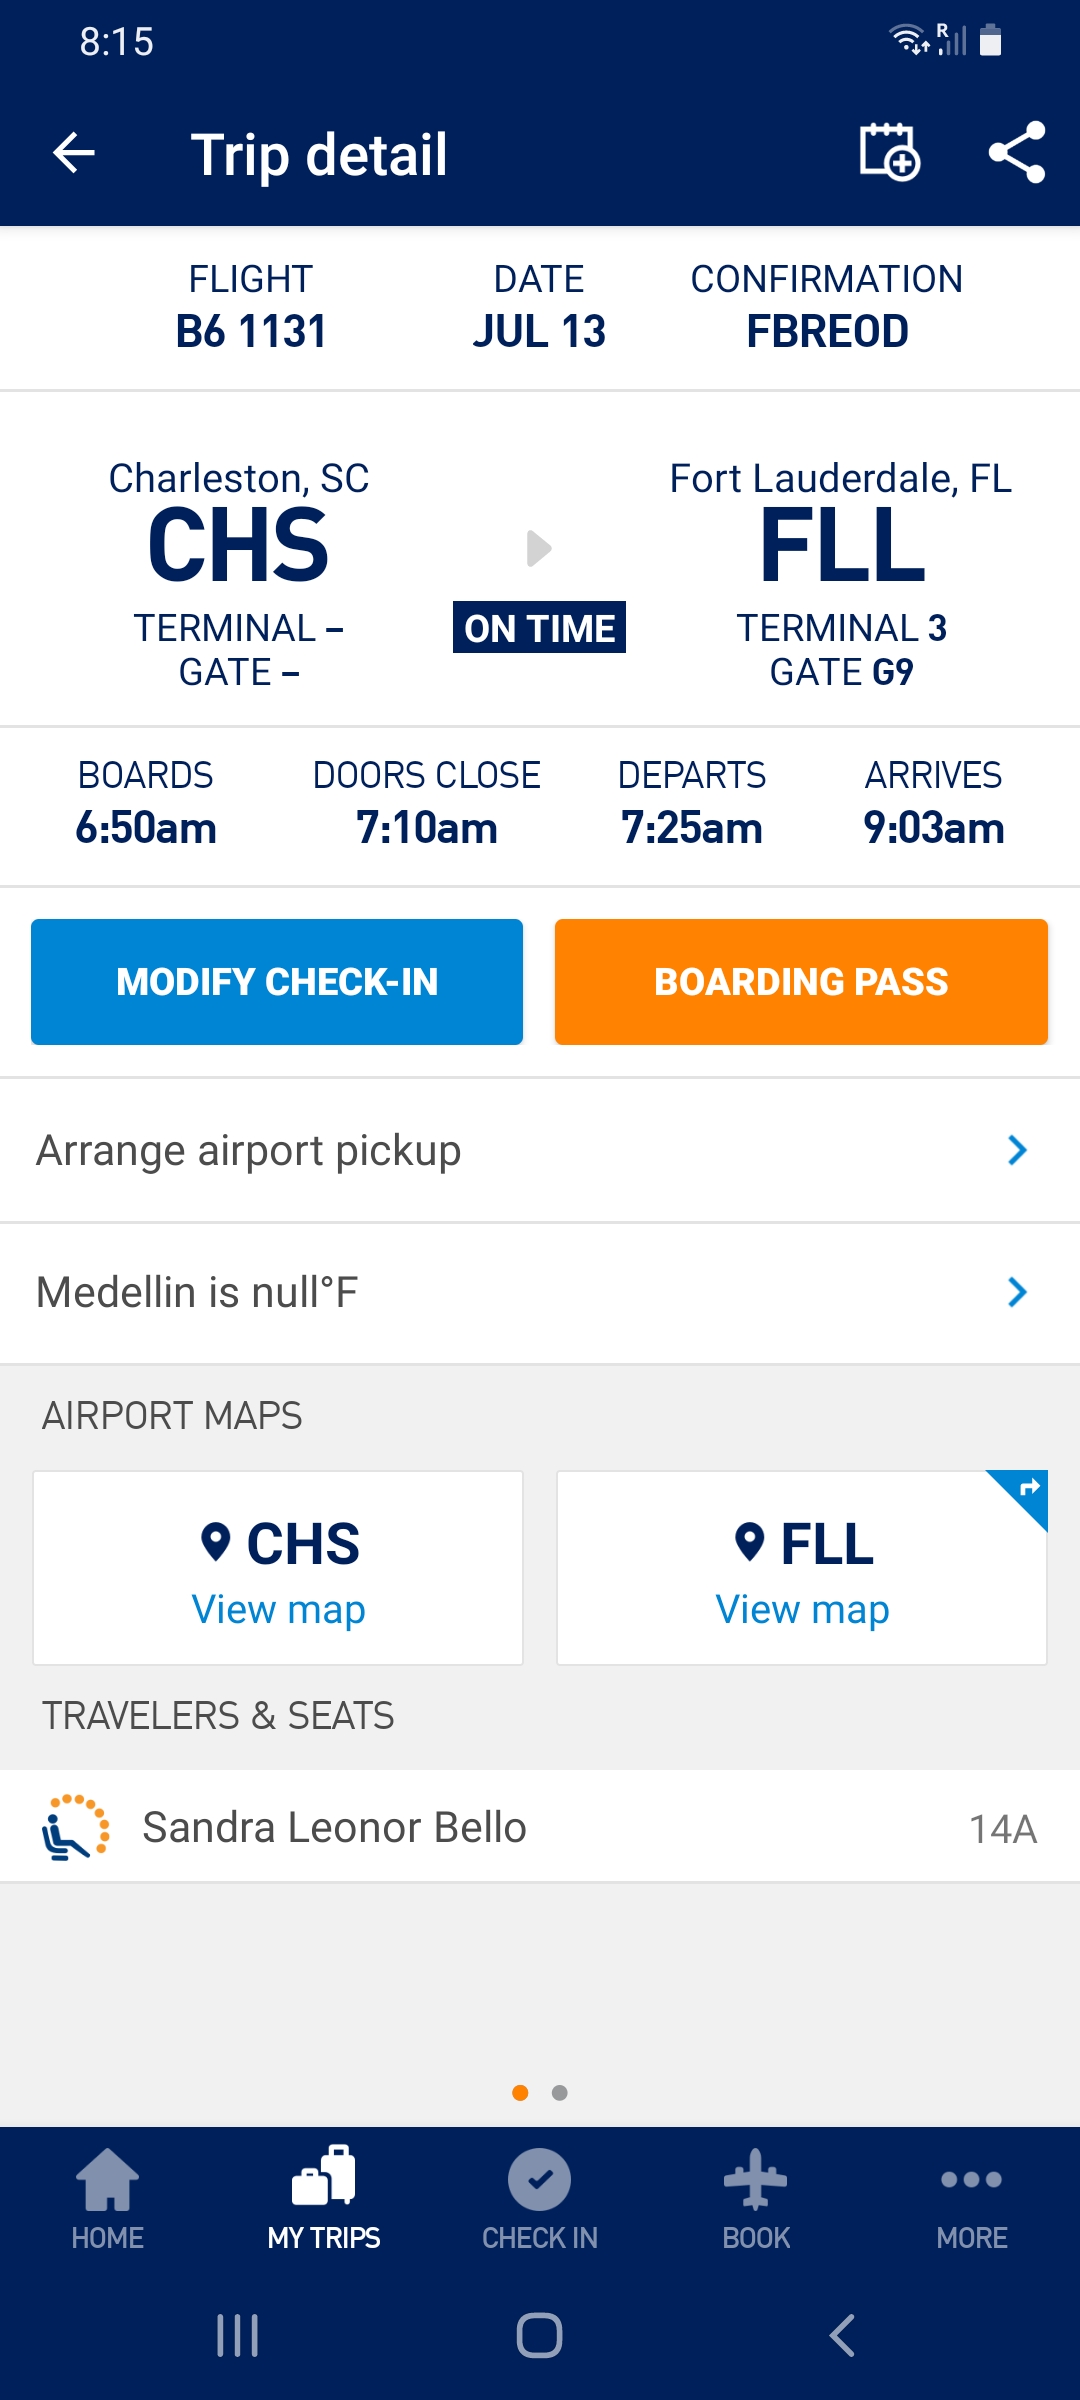The image size is (1080, 2400).
Task: Tap the flight direction arrow between airports
Action: [539, 548]
